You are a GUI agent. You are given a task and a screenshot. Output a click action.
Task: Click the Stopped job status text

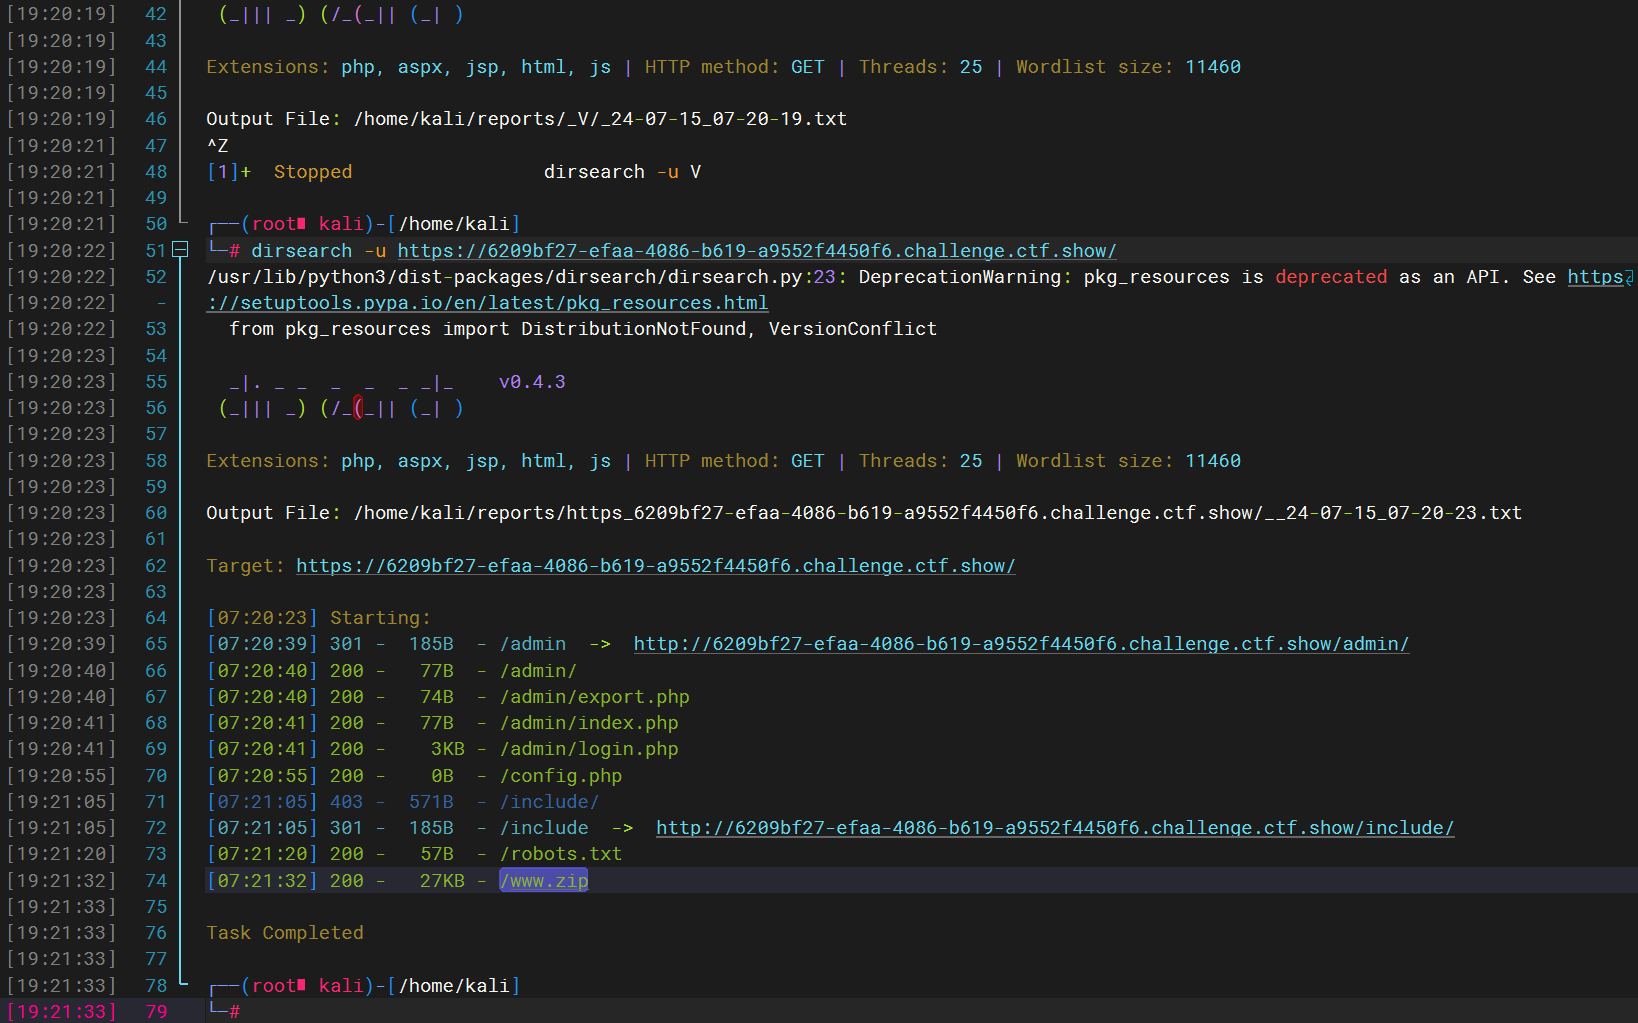click(x=313, y=172)
